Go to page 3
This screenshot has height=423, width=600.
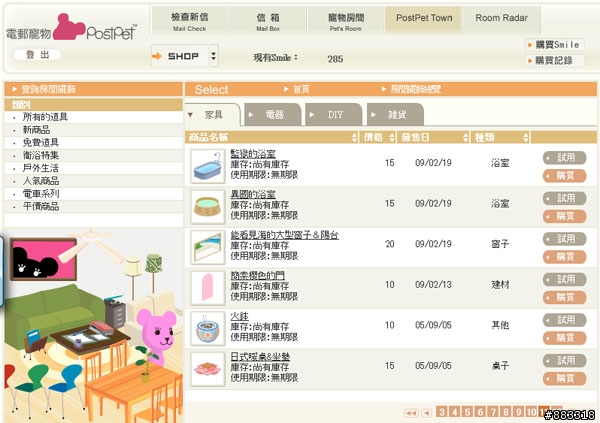[x=442, y=412]
